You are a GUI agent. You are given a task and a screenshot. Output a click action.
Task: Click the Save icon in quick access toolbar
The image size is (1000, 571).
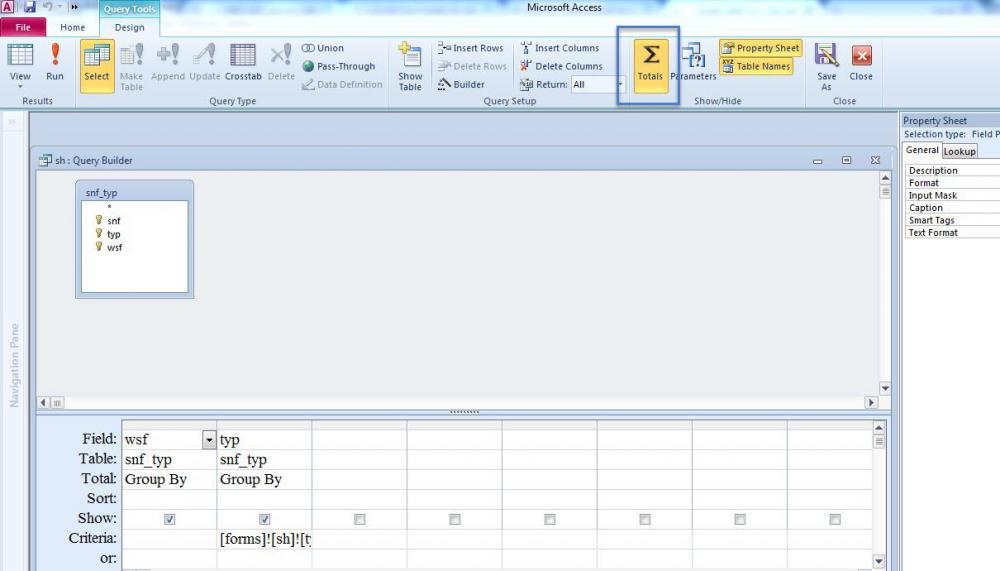pos(29,7)
